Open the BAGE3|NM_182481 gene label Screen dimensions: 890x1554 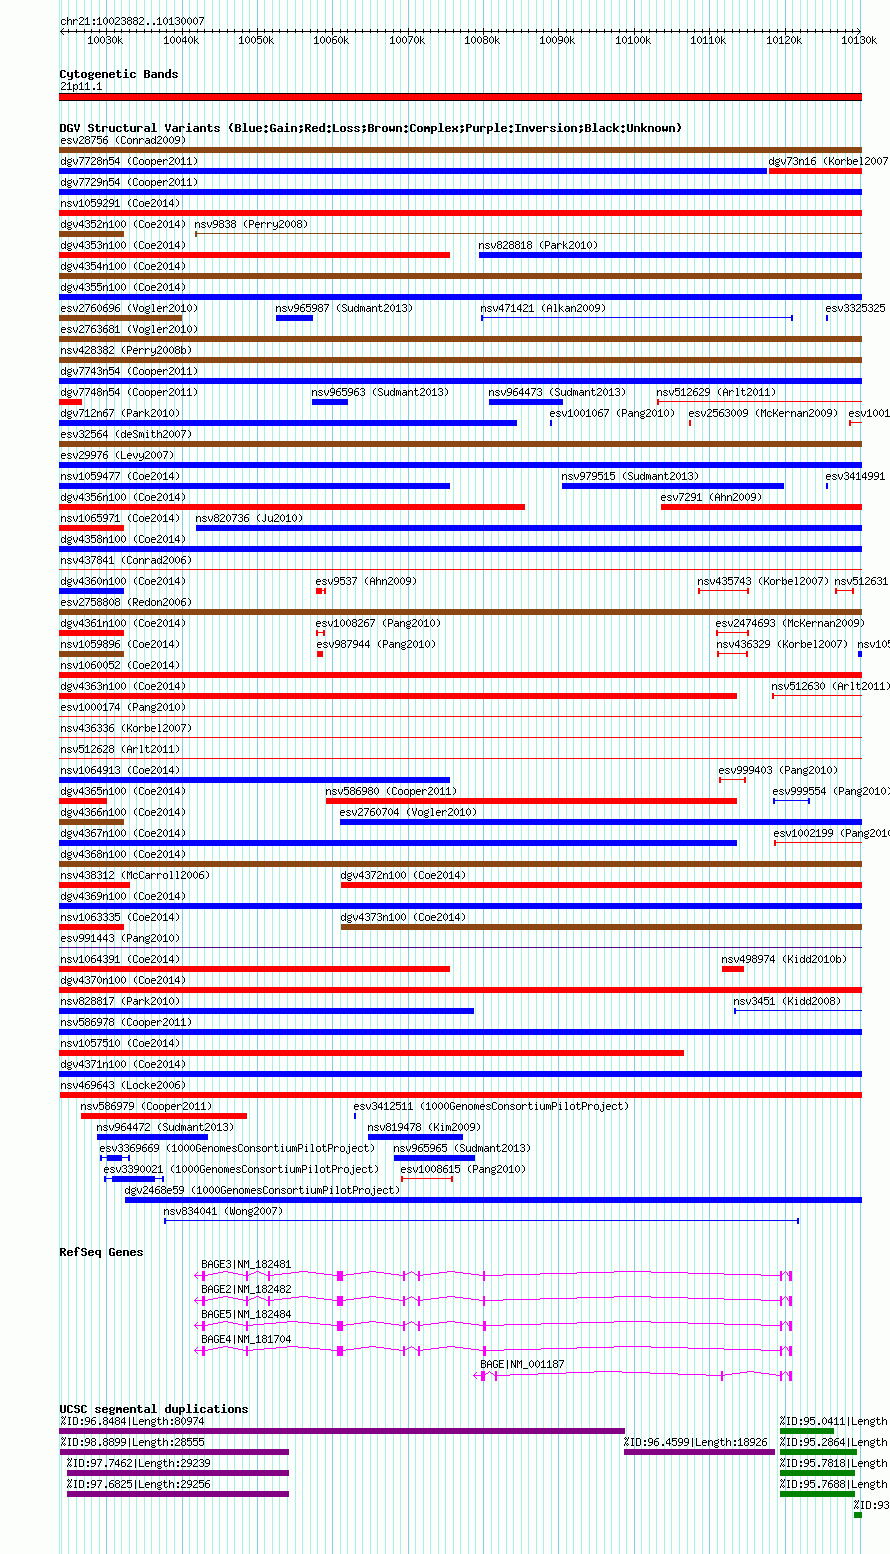click(246, 1265)
